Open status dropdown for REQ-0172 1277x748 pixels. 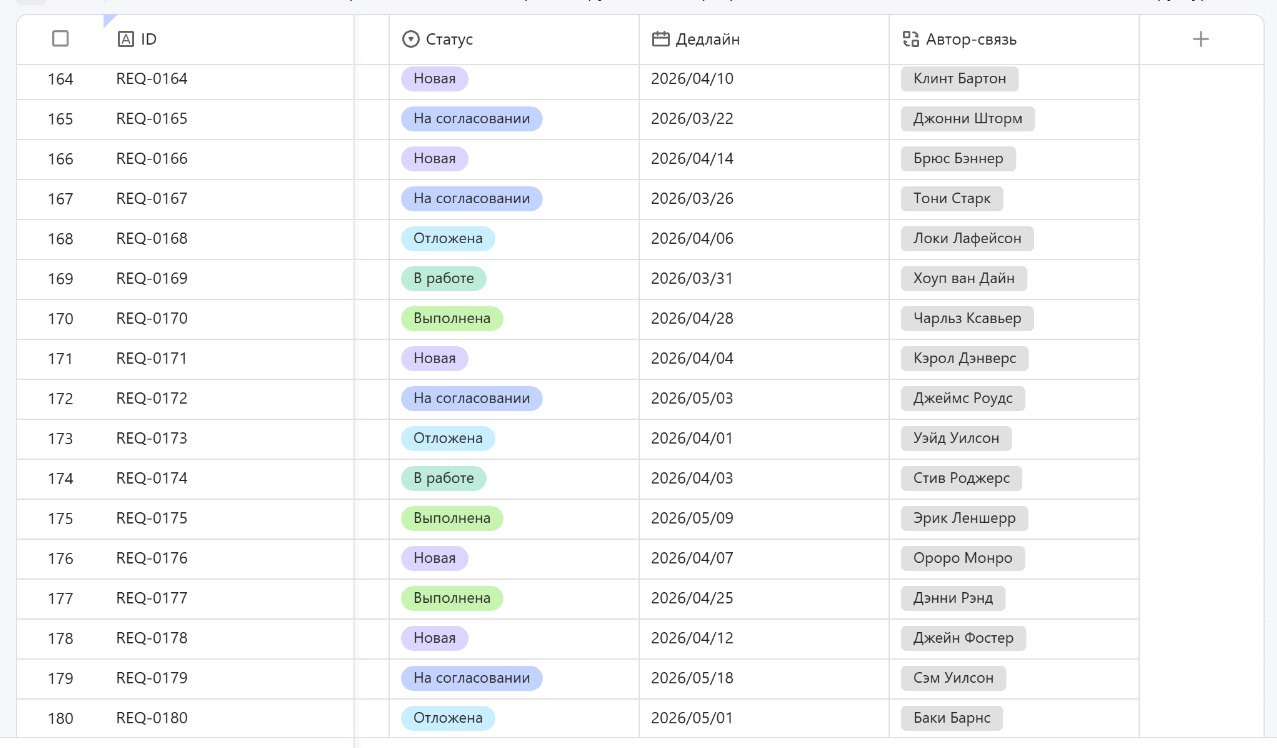472,399
